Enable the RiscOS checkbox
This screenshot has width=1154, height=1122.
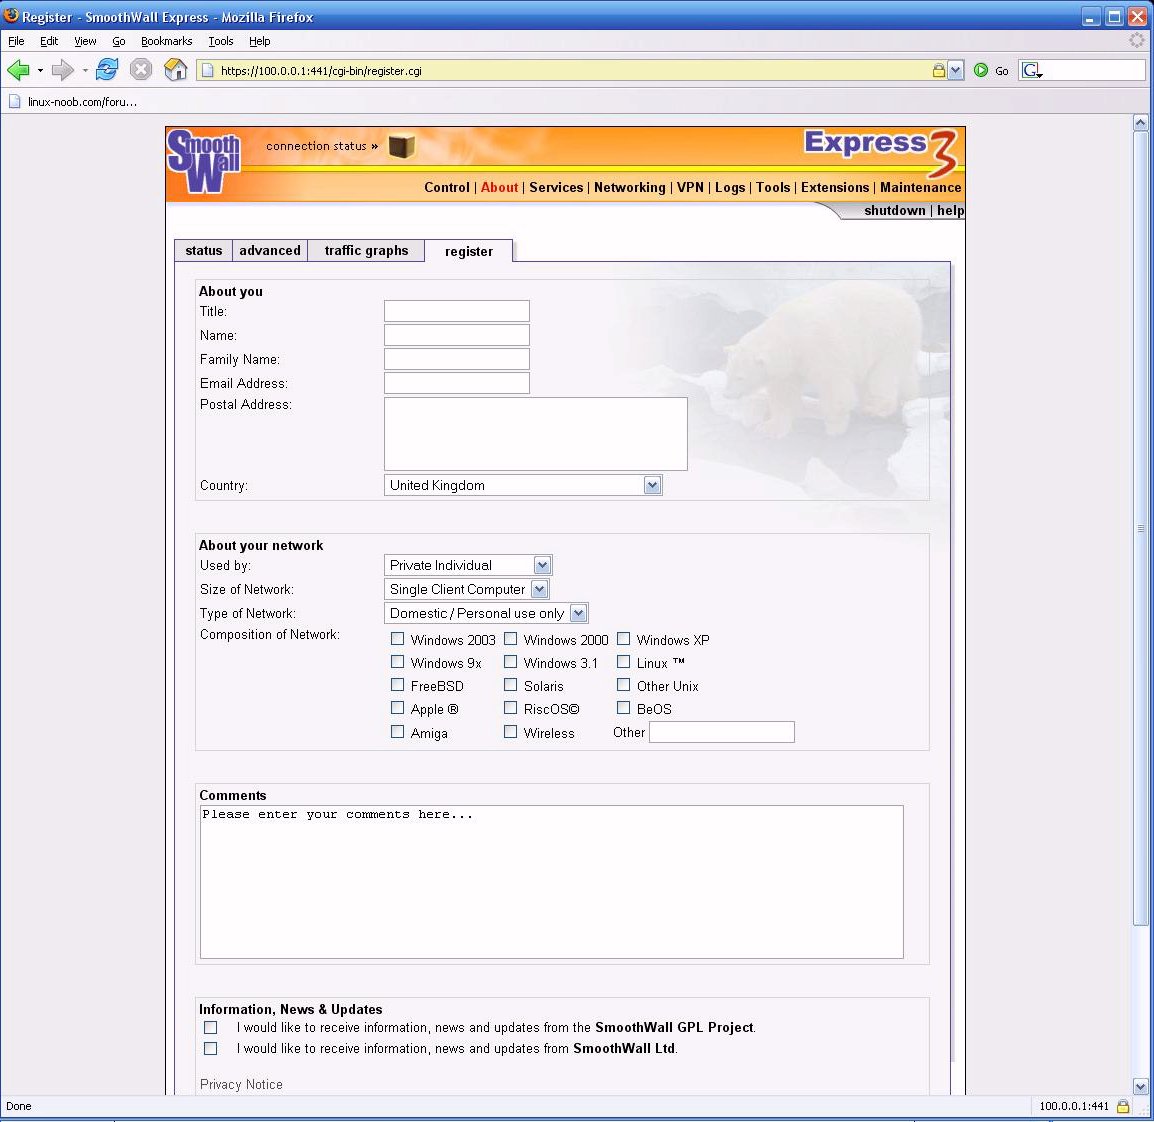[510, 708]
